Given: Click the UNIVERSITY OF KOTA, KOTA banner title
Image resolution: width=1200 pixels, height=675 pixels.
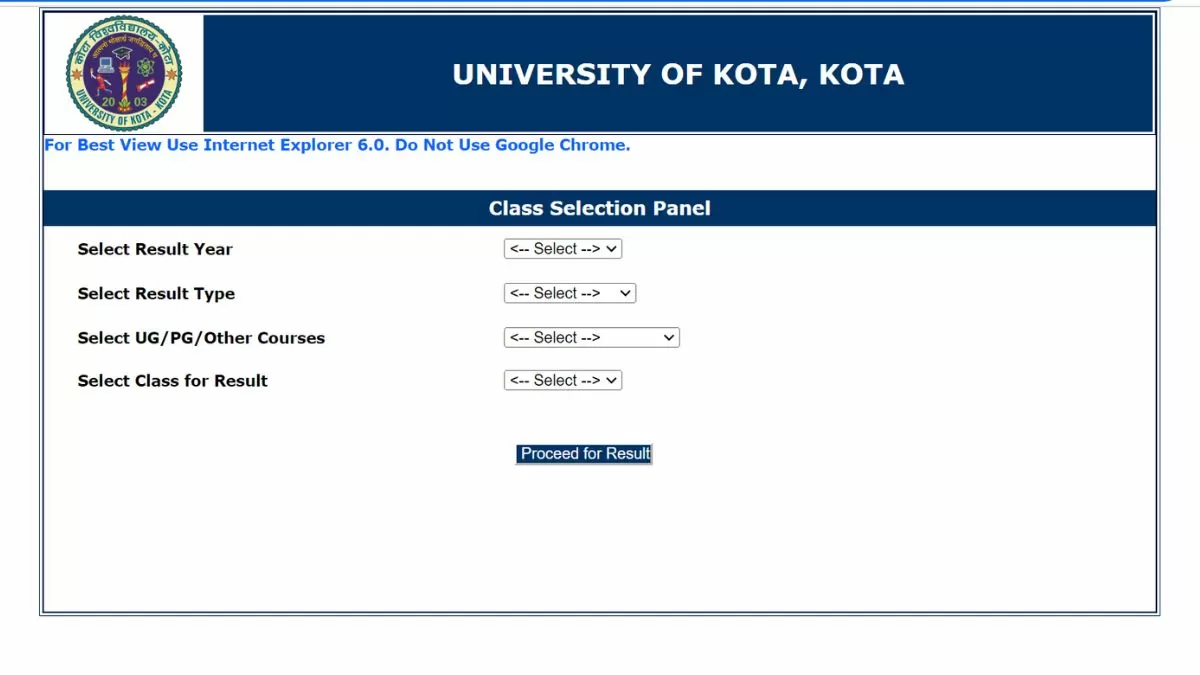Looking at the screenshot, I should 678,75.
